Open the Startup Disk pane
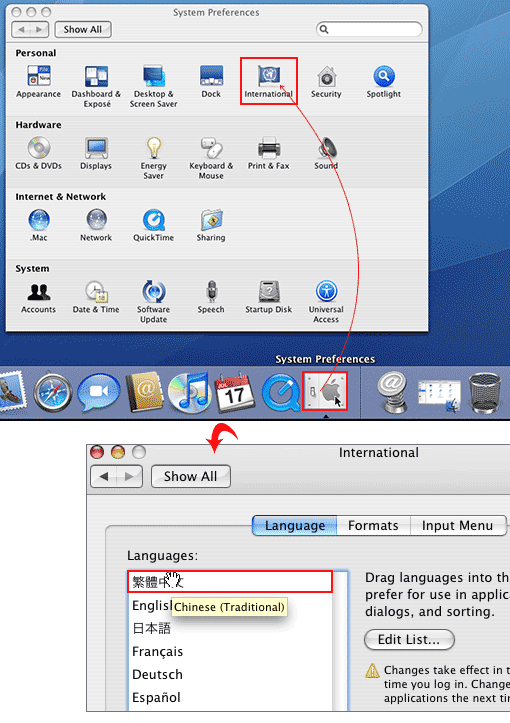The width and height of the screenshot is (510, 723). pyautogui.click(x=268, y=297)
